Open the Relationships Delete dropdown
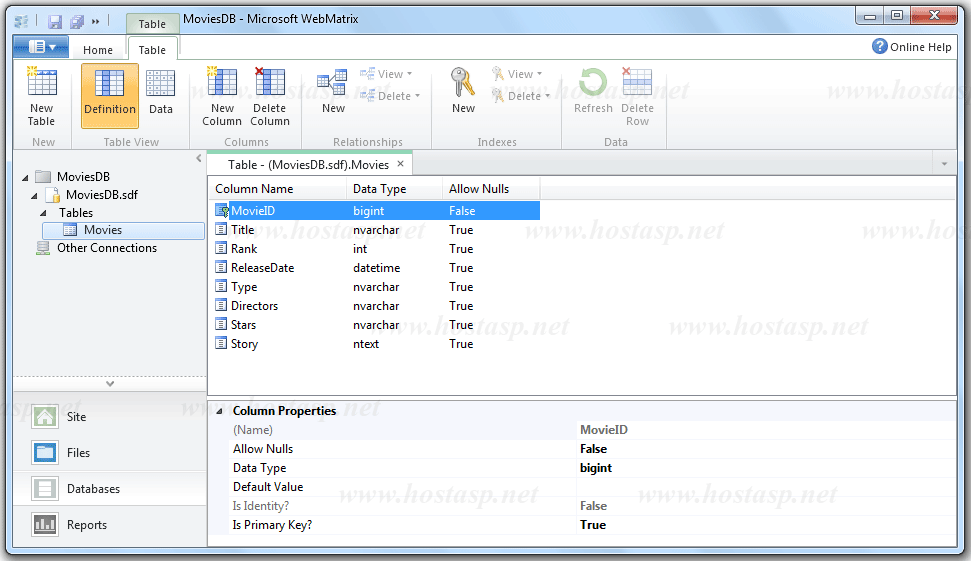 tap(390, 96)
